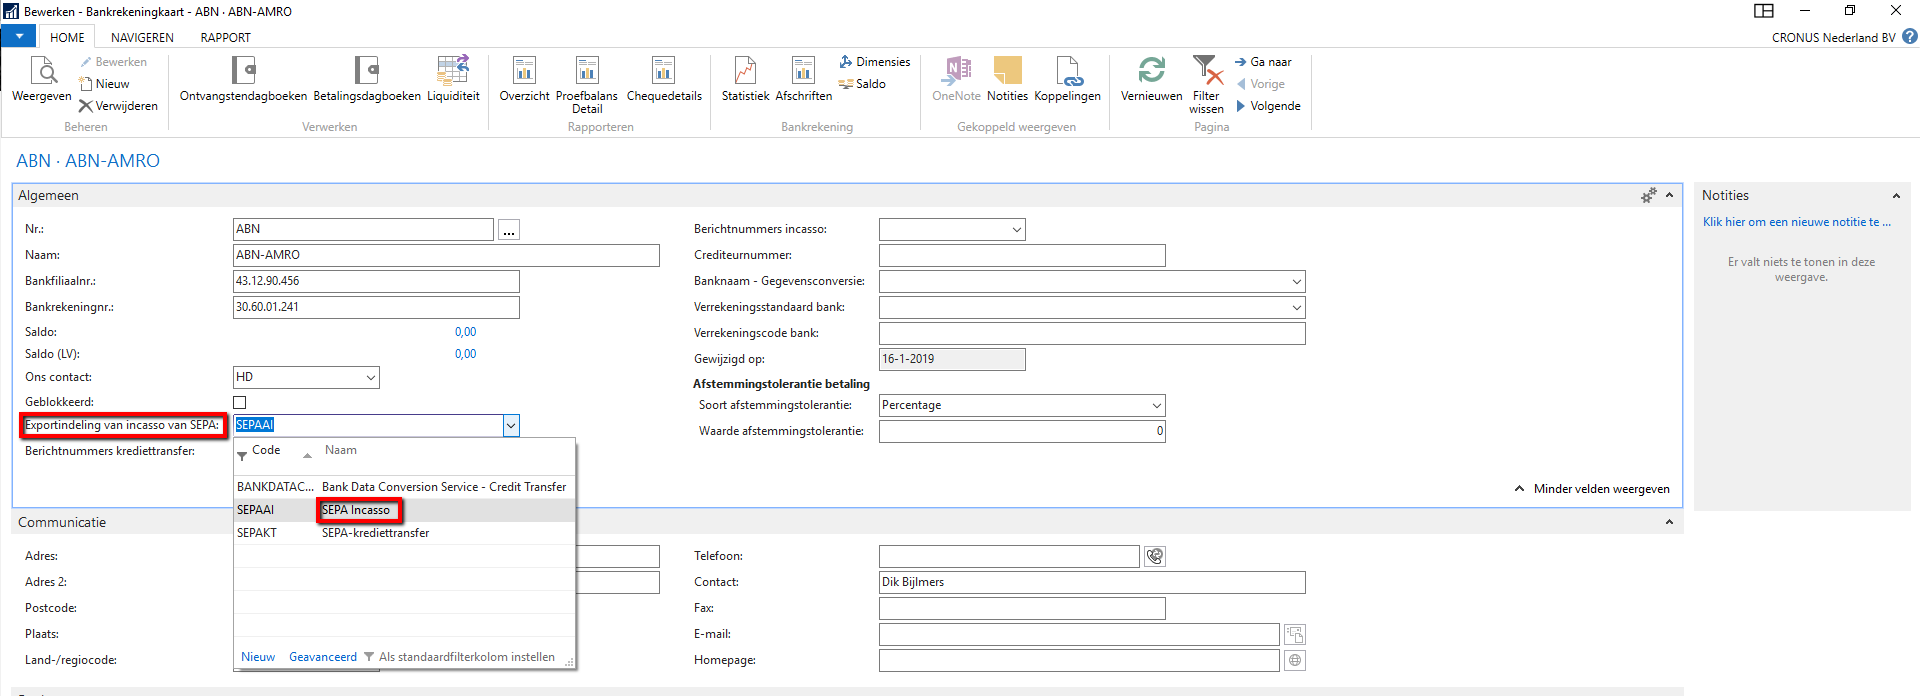
Task: Switch to the NAVIGEREN tab
Action: [x=142, y=37]
